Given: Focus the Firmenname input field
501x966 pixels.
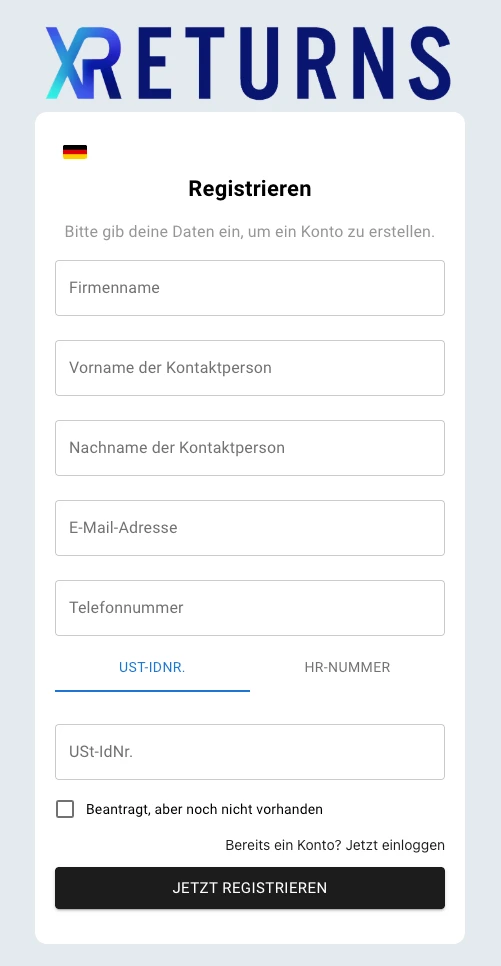Looking at the screenshot, I should pos(250,288).
